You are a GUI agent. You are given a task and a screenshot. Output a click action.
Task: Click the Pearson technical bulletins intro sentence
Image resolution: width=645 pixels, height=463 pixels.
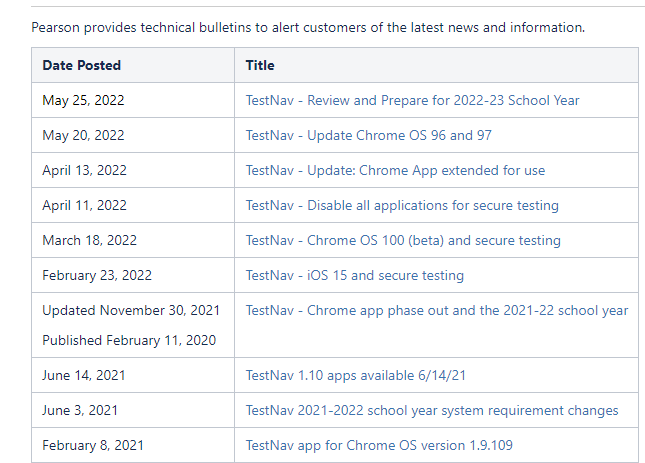click(308, 27)
